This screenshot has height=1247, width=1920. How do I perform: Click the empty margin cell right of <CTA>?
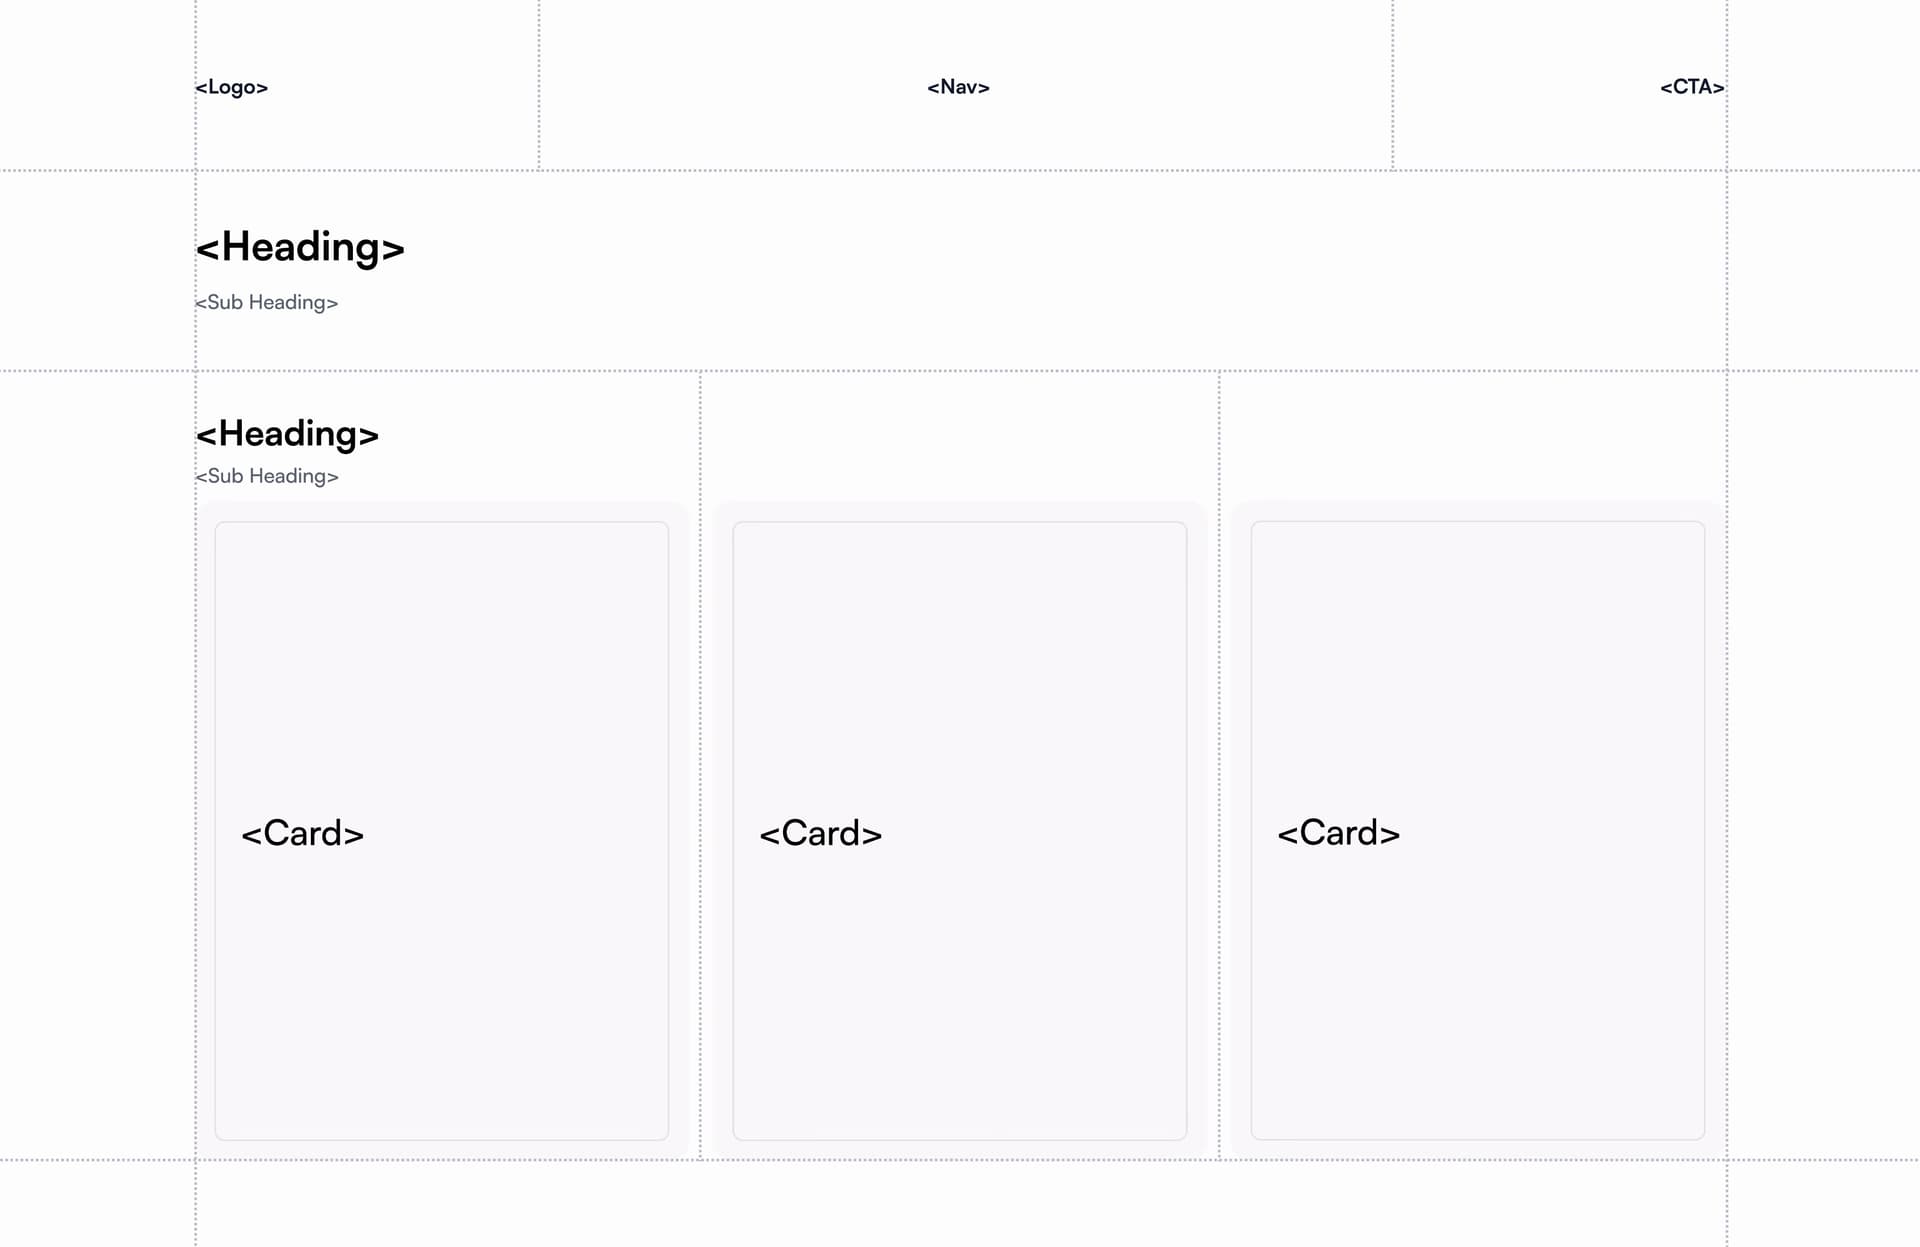[1824, 85]
